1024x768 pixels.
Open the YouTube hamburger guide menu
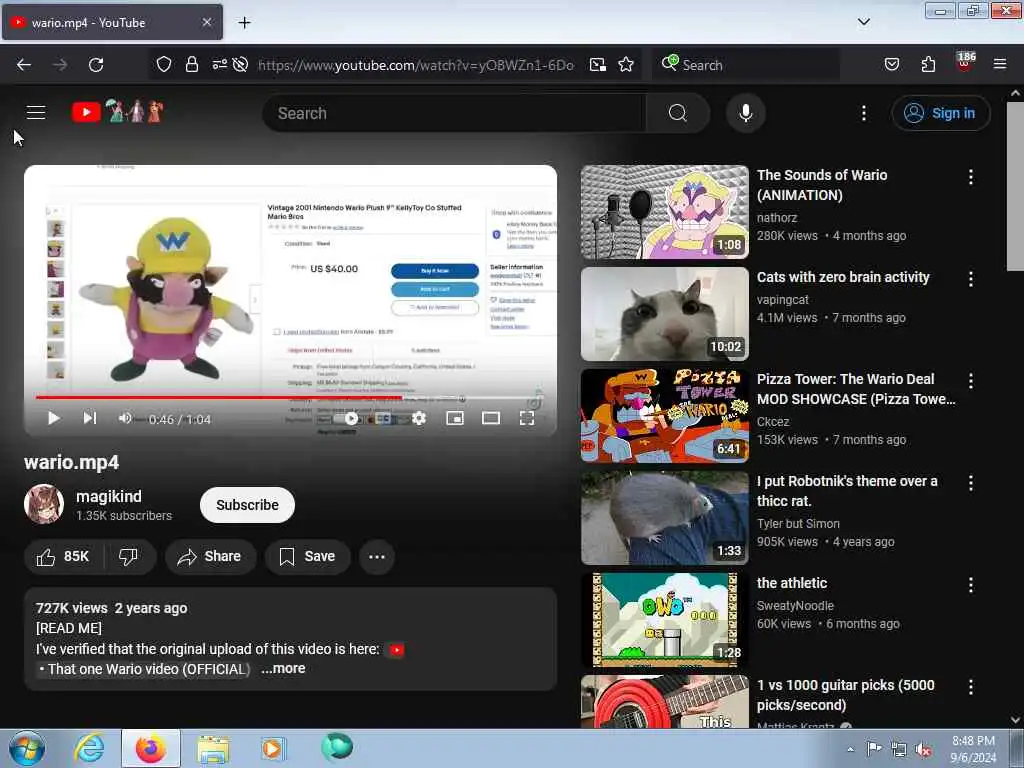(36, 112)
